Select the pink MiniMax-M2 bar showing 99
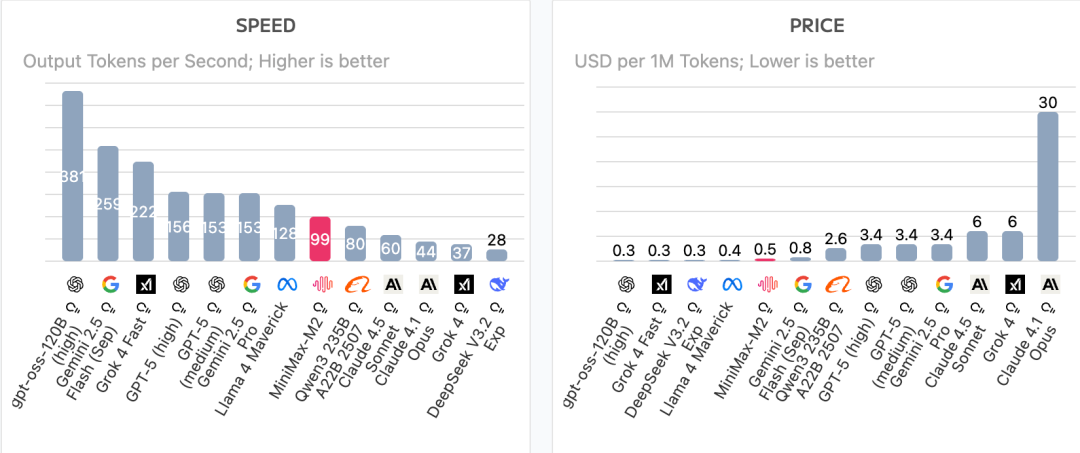 point(320,239)
